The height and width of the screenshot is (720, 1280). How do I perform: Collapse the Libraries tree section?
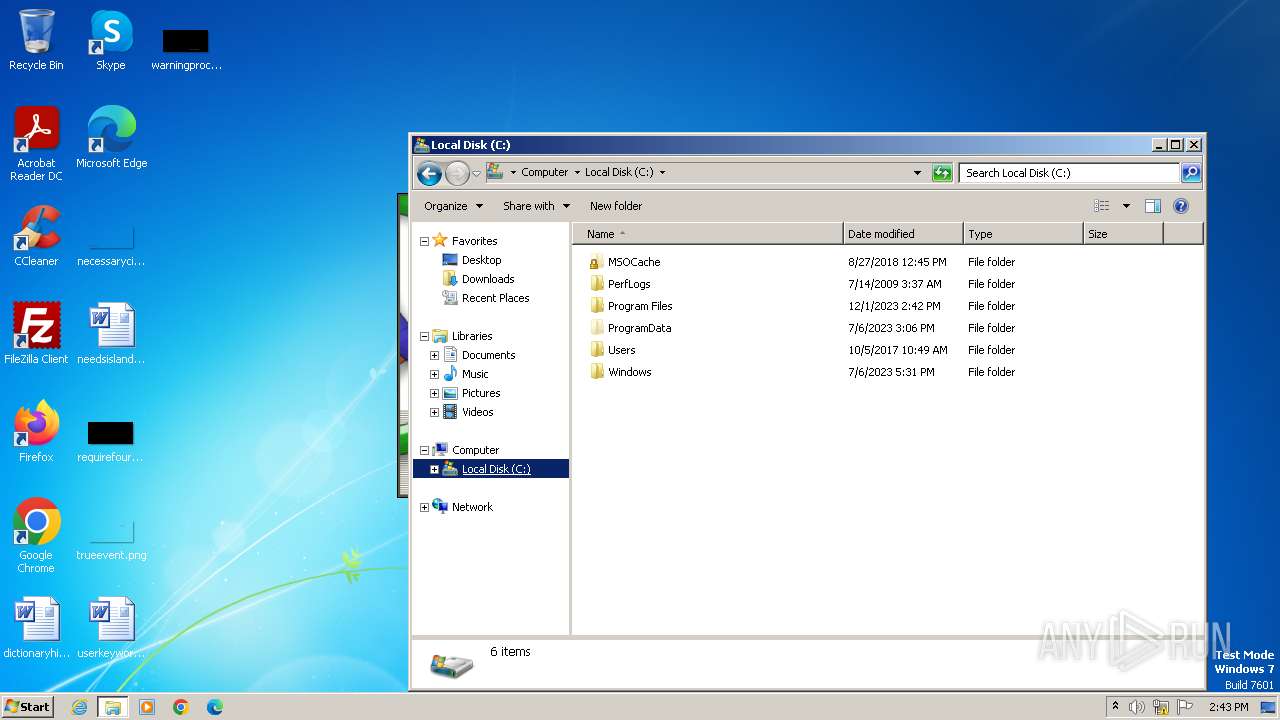(x=424, y=336)
